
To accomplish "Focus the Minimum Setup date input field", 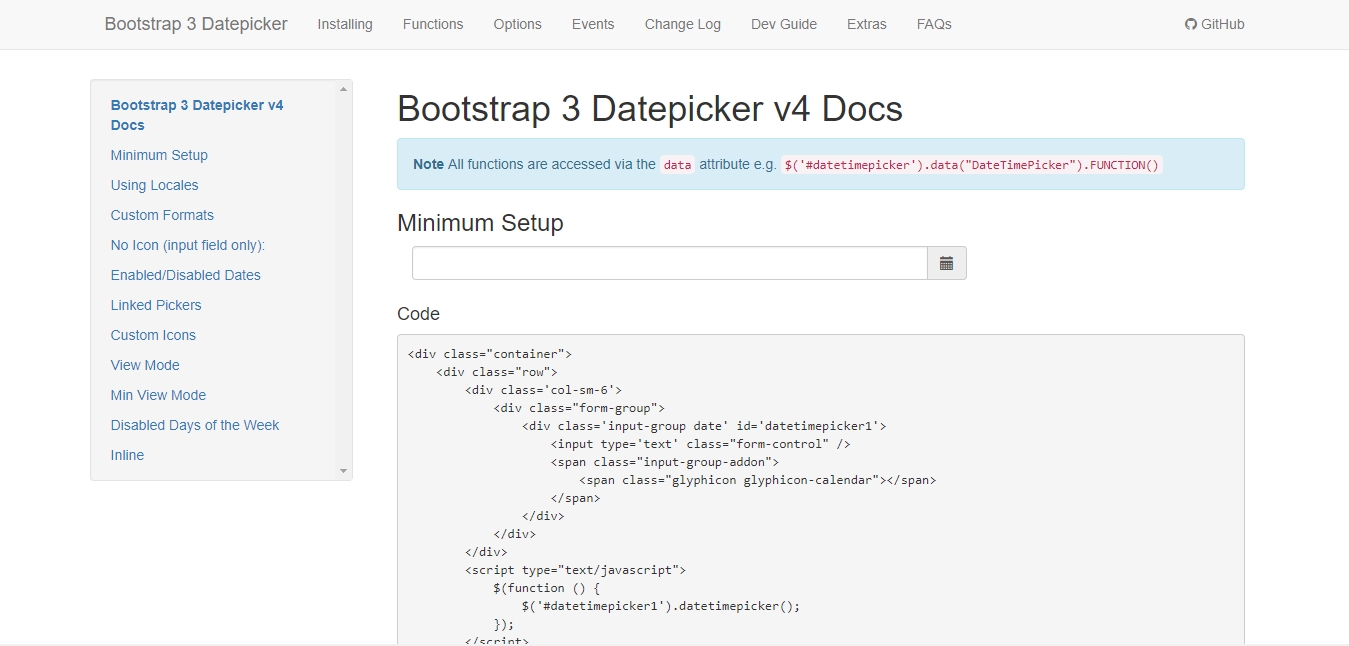I will 669,263.
